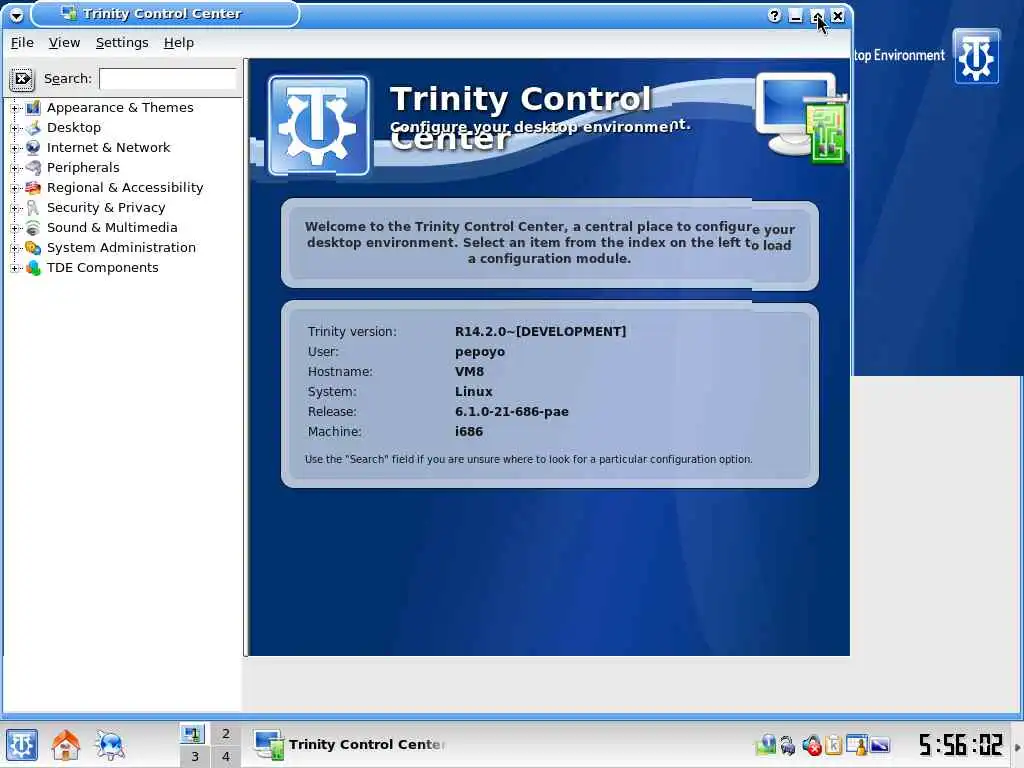Click the Security & Privacy keys icon
Image resolution: width=1024 pixels, height=768 pixels.
pos(33,208)
